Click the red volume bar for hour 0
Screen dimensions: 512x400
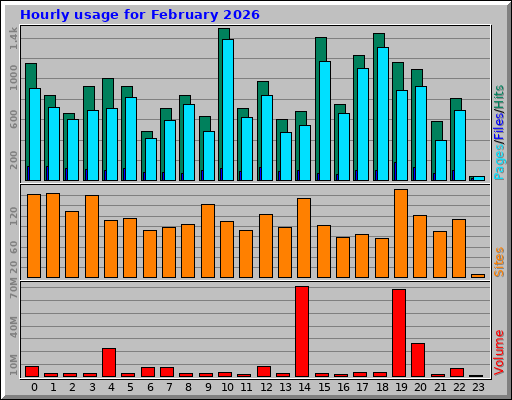(x=32, y=371)
